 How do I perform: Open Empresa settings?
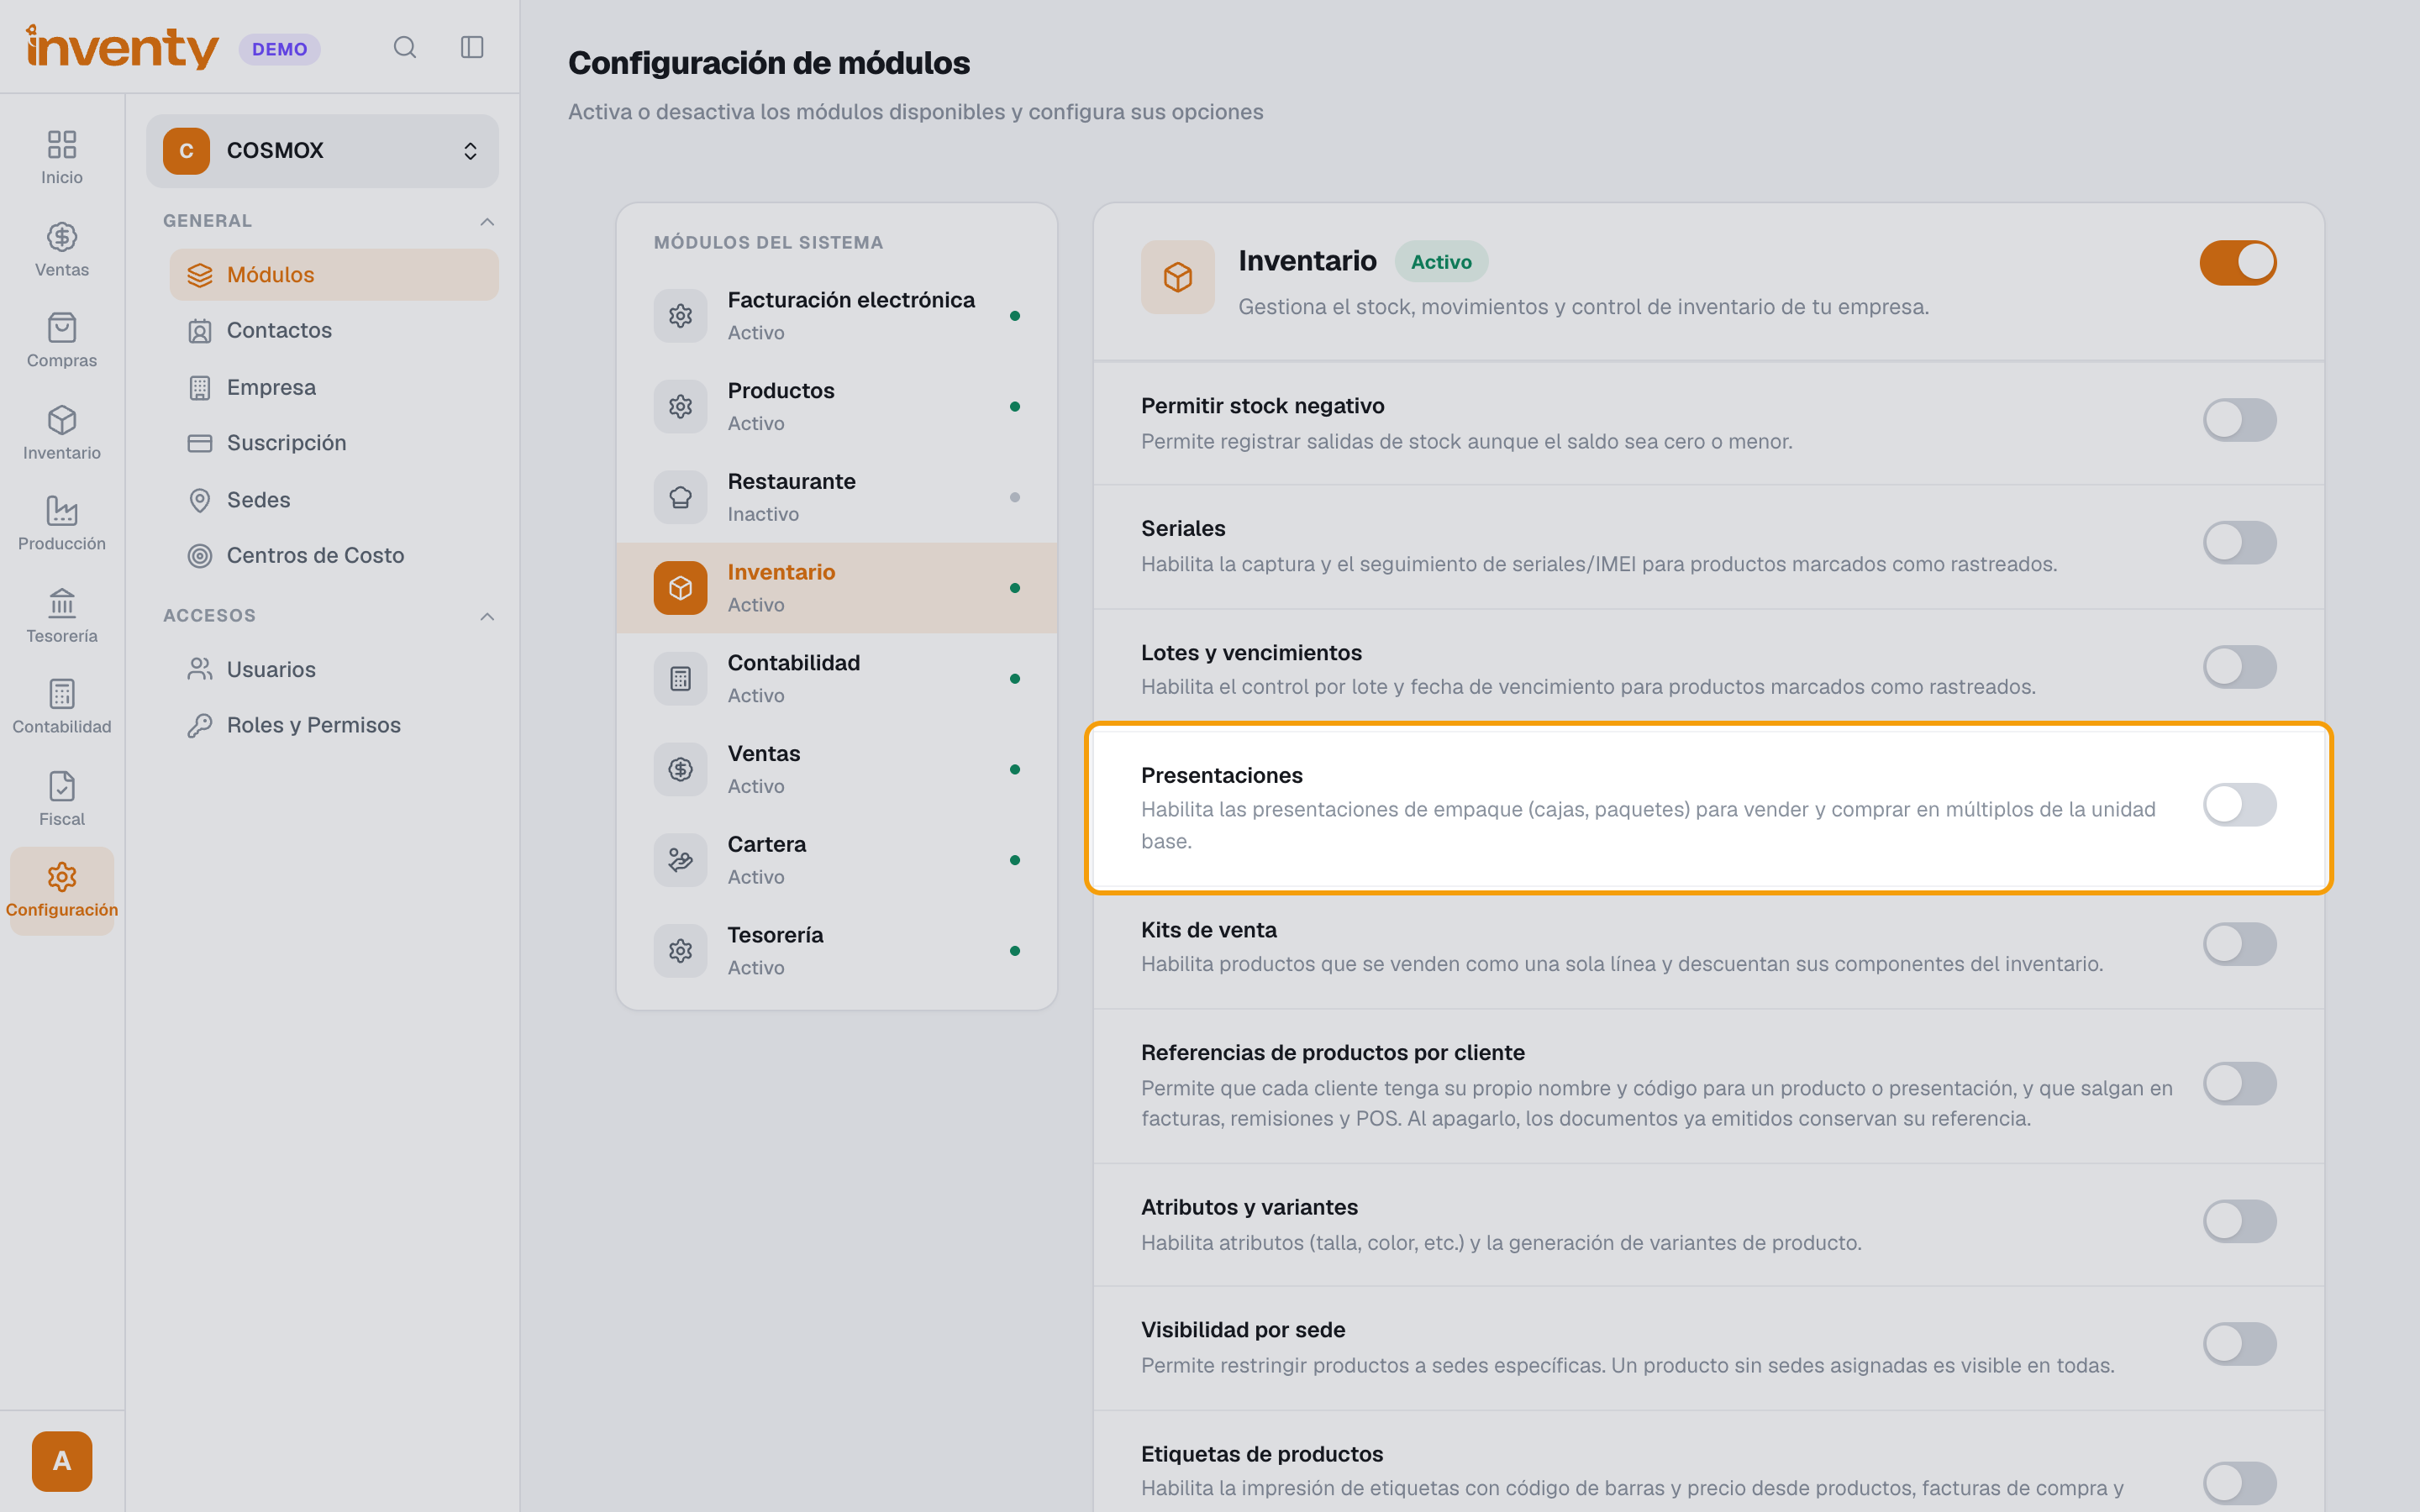[334, 387]
